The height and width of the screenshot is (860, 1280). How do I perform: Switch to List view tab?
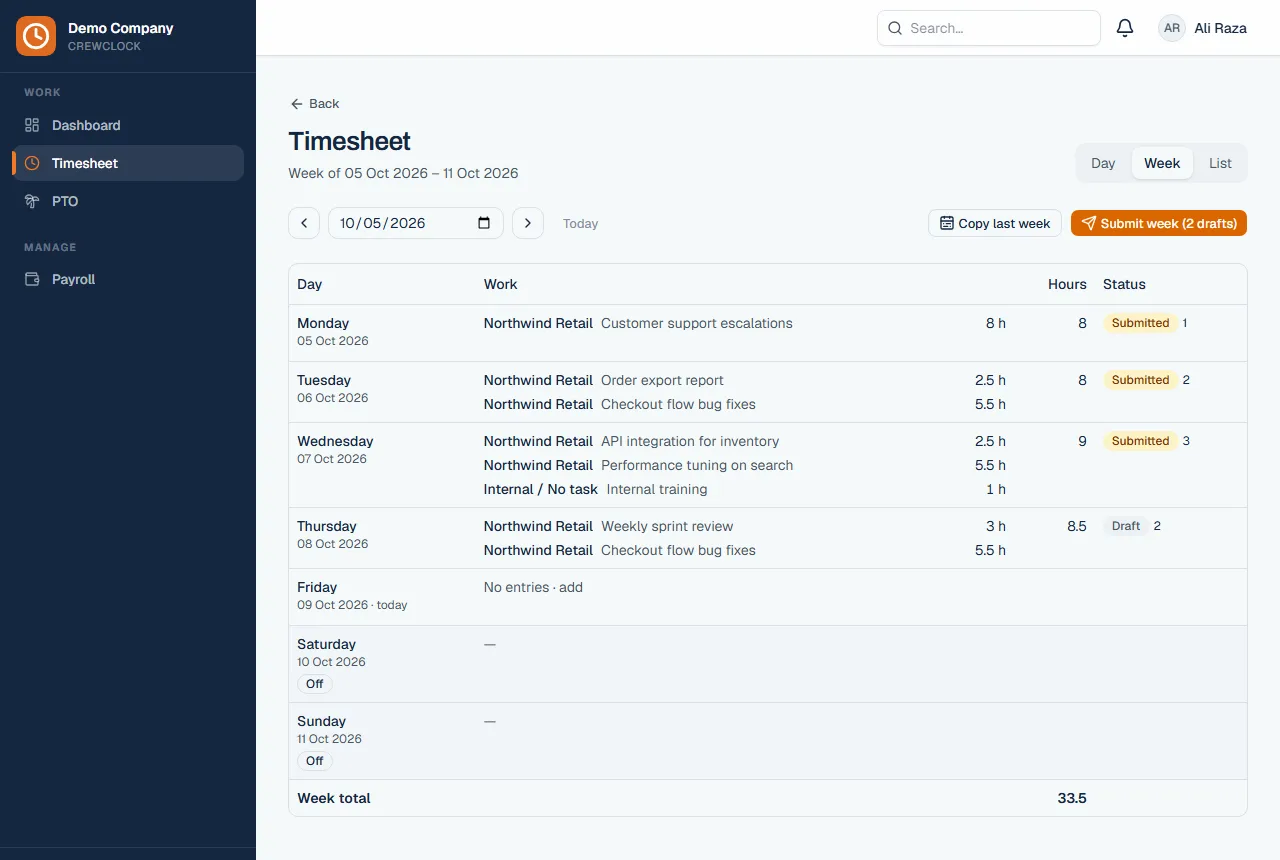point(1220,163)
